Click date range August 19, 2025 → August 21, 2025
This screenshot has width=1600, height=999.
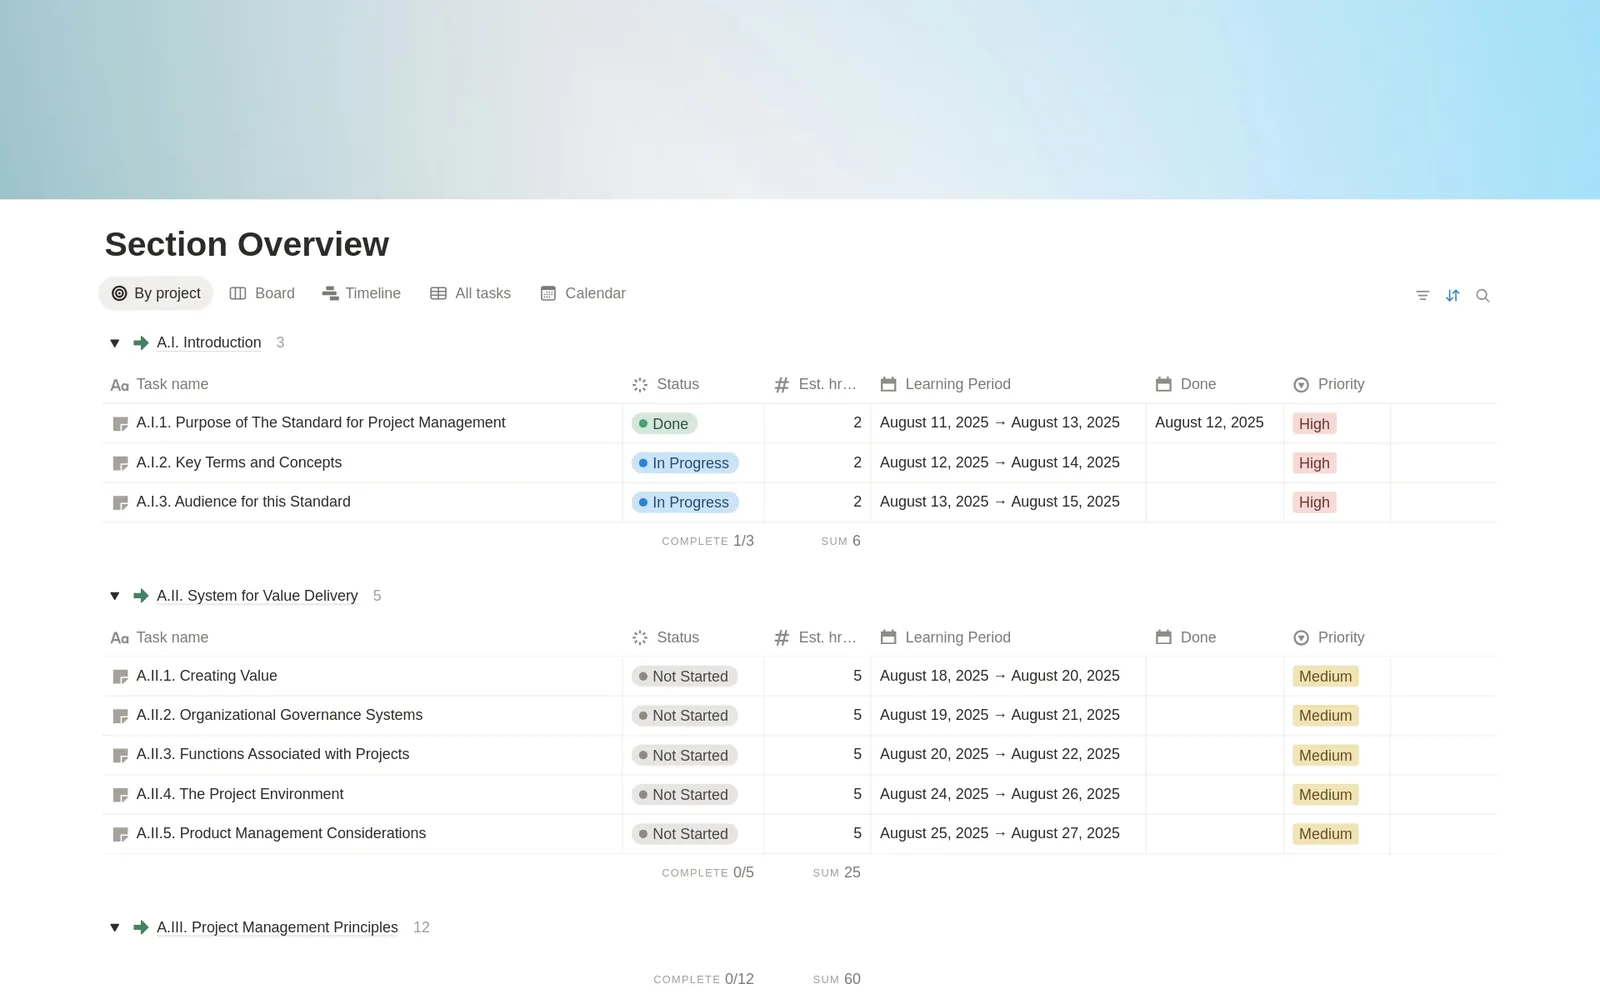coord(1000,715)
